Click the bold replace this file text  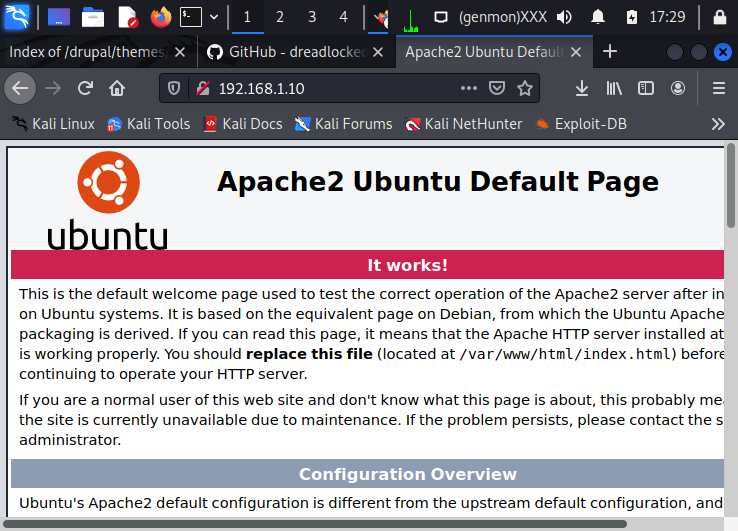click(x=309, y=354)
